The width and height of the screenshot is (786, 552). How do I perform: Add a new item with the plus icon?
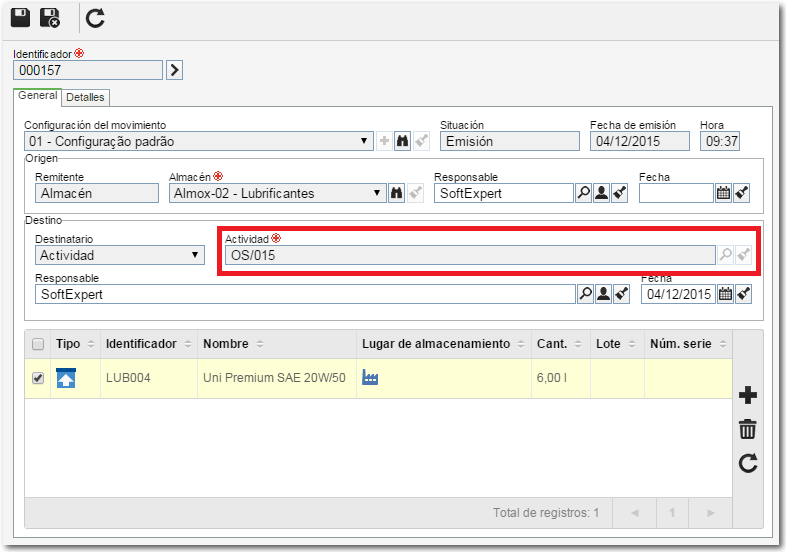coord(748,396)
